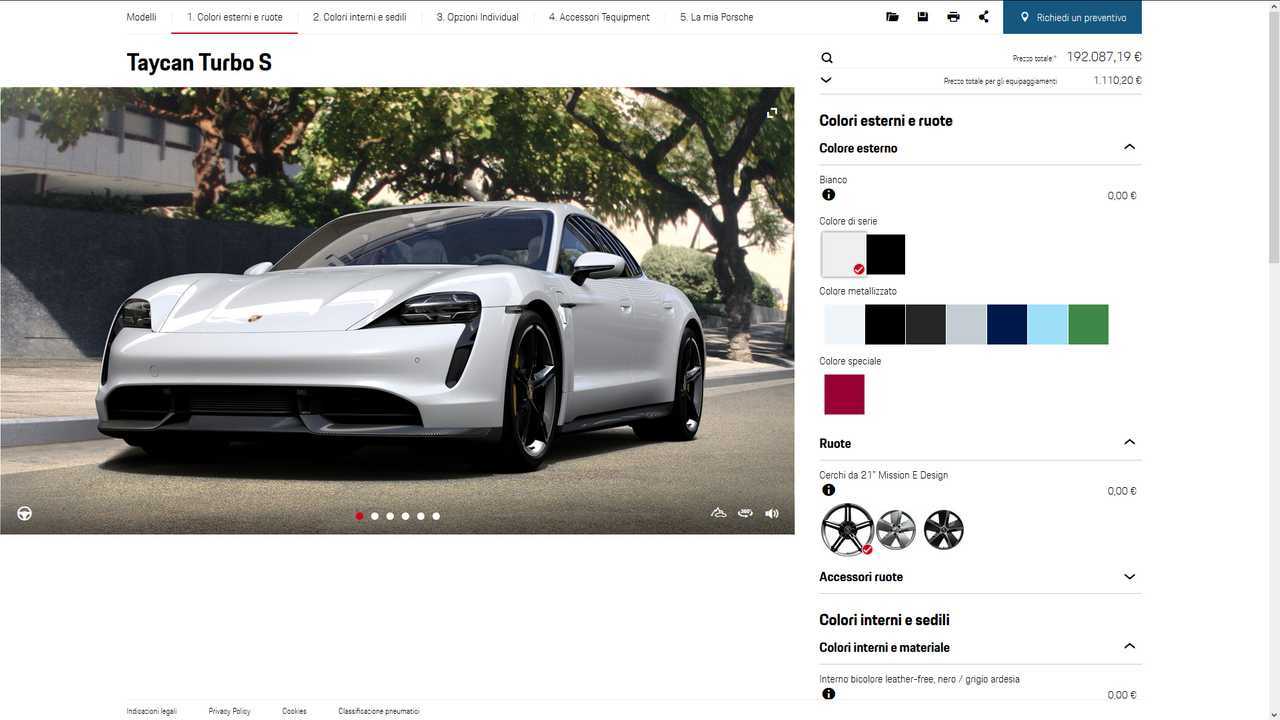The height and width of the screenshot is (720, 1280).
Task: Open info for Bianco exterior colour
Action: [x=828, y=195]
